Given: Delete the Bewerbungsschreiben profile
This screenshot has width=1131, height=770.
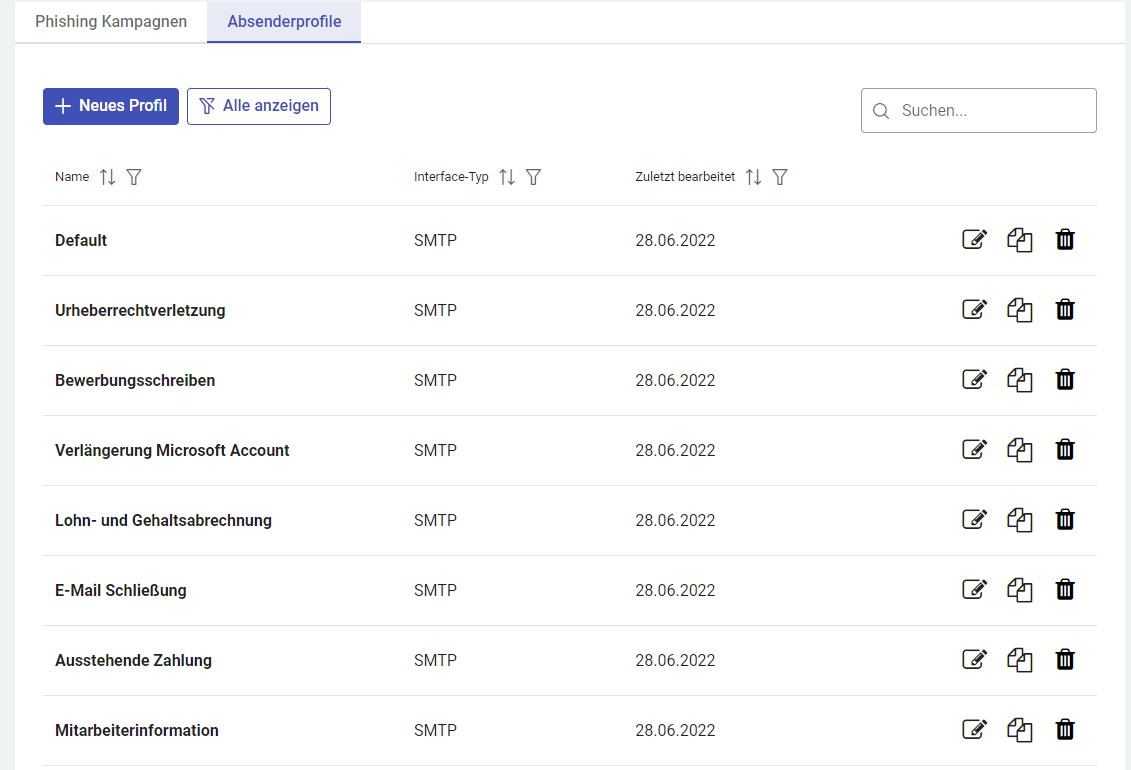Looking at the screenshot, I should tap(1065, 380).
